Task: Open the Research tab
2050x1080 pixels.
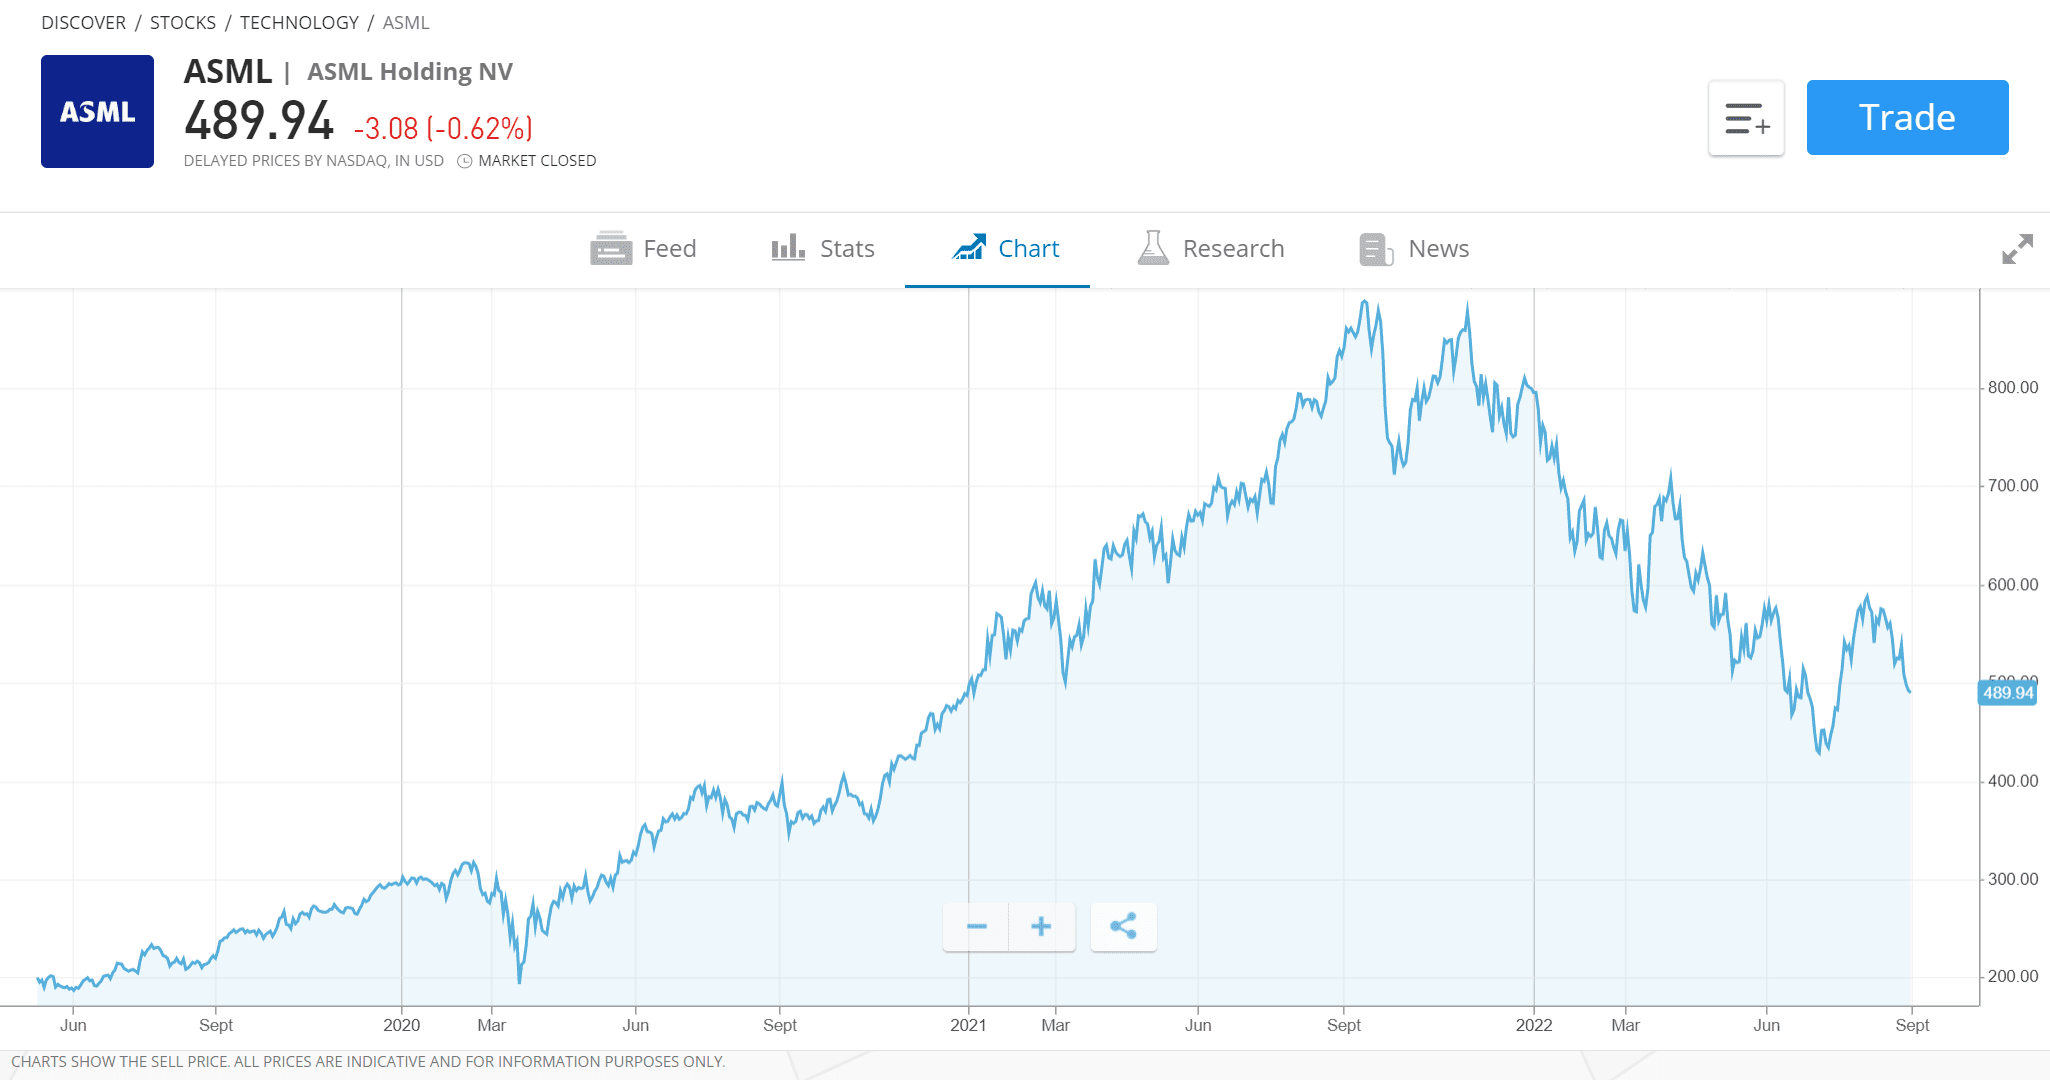Action: 1233,248
